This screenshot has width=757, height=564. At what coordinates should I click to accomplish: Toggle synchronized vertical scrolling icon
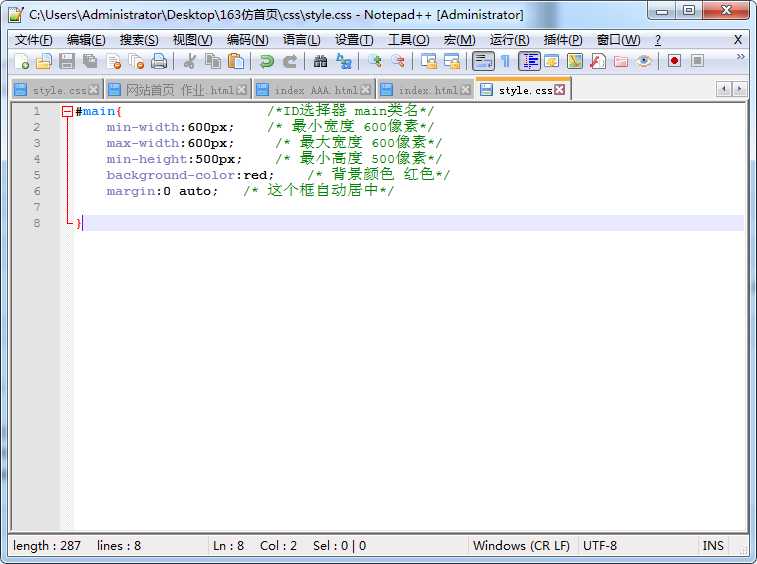(428, 61)
